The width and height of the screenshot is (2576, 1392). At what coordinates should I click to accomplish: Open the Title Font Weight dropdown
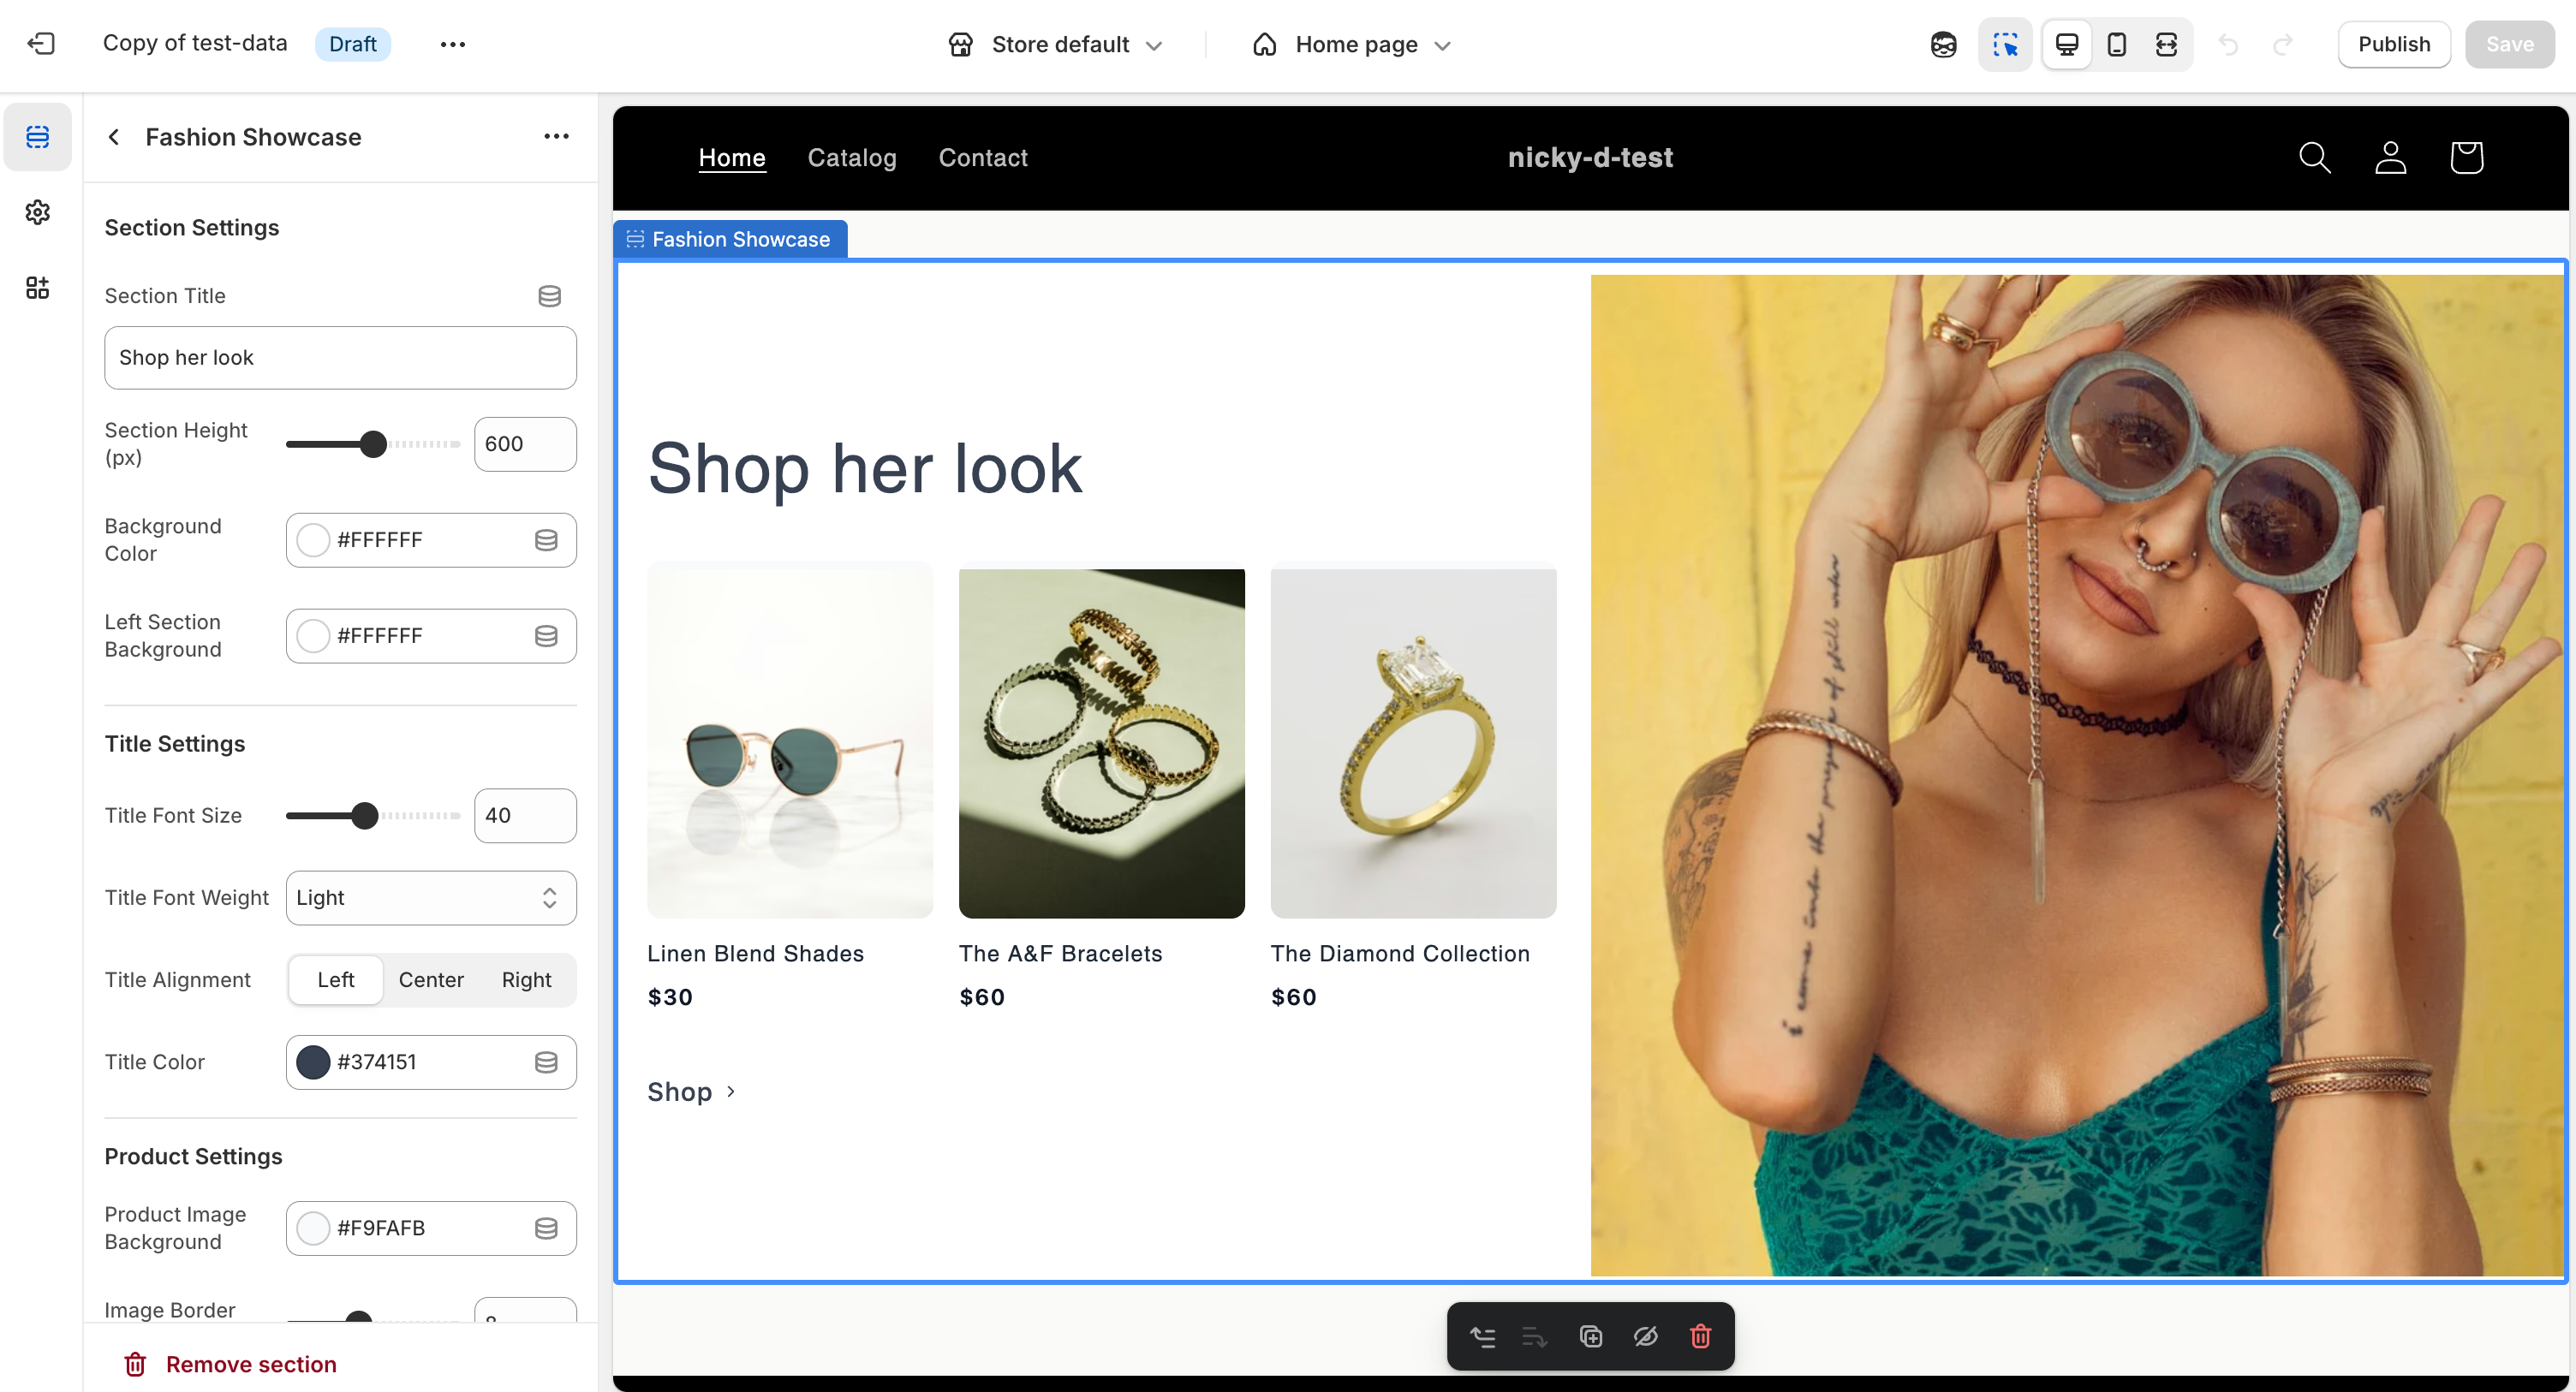coord(431,898)
